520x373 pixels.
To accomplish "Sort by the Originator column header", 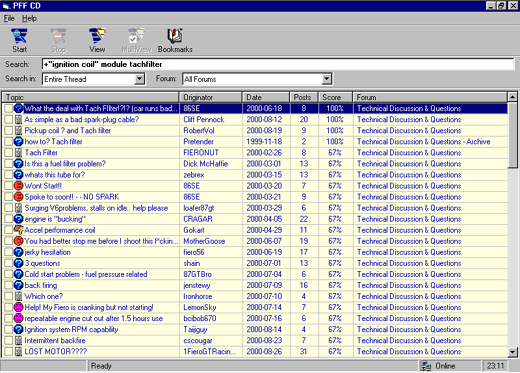I will pos(211,97).
